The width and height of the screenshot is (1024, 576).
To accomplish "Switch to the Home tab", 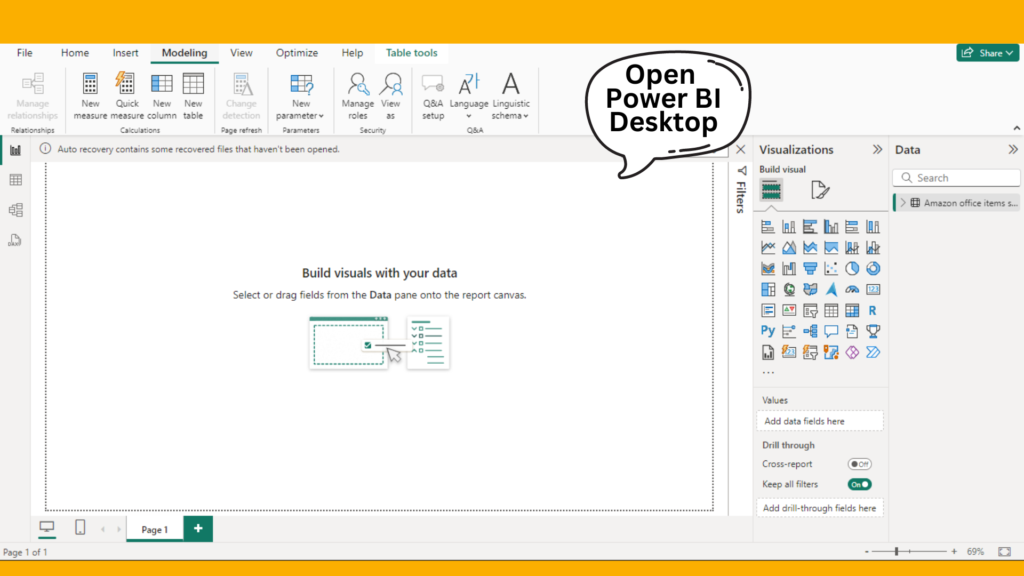I will point(74,53).
